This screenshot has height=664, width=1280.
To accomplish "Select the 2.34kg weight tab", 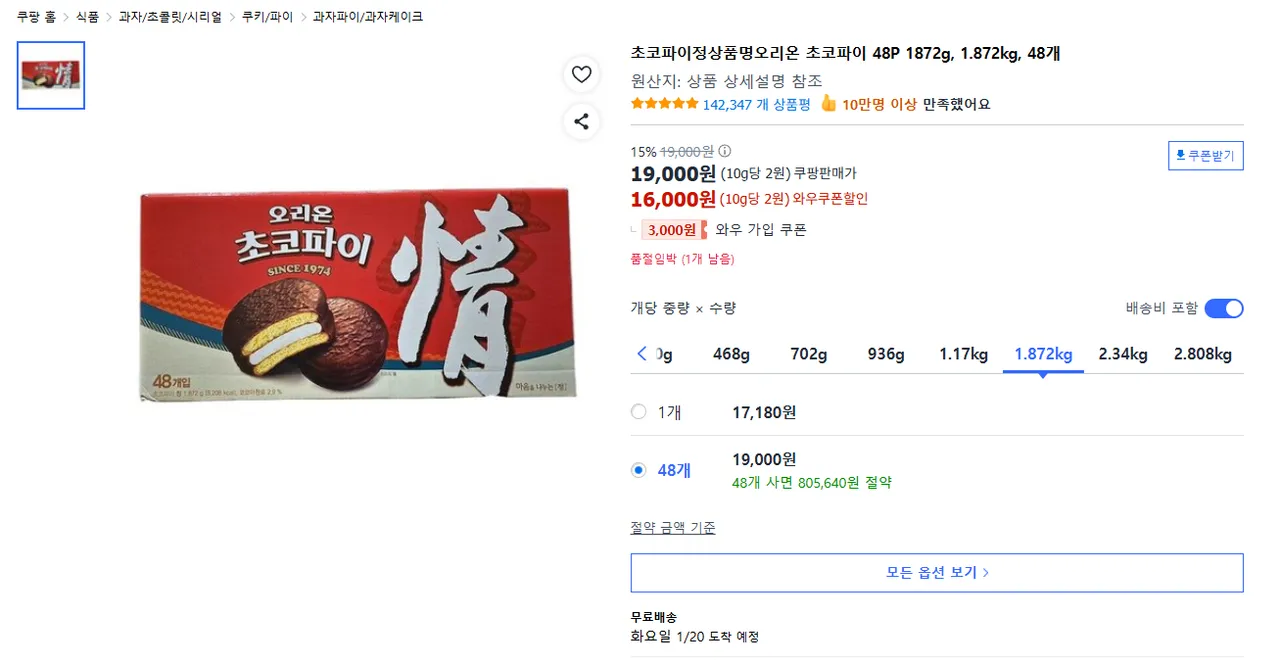I will [1122, 354].
